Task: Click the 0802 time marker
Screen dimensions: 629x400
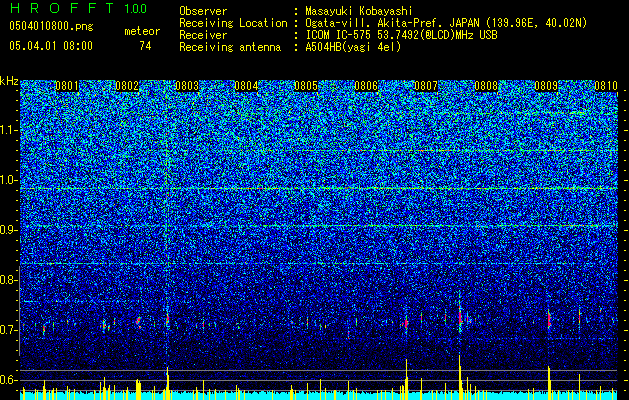Action: 127,86
